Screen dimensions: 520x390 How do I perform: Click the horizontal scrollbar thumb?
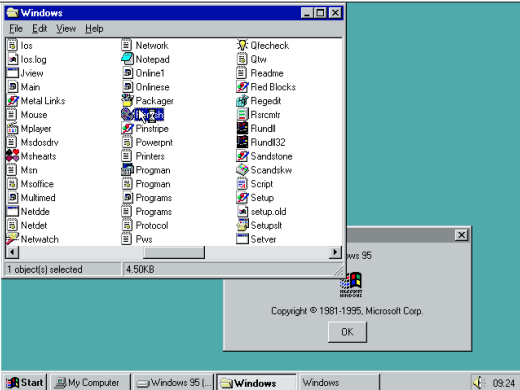174,252
